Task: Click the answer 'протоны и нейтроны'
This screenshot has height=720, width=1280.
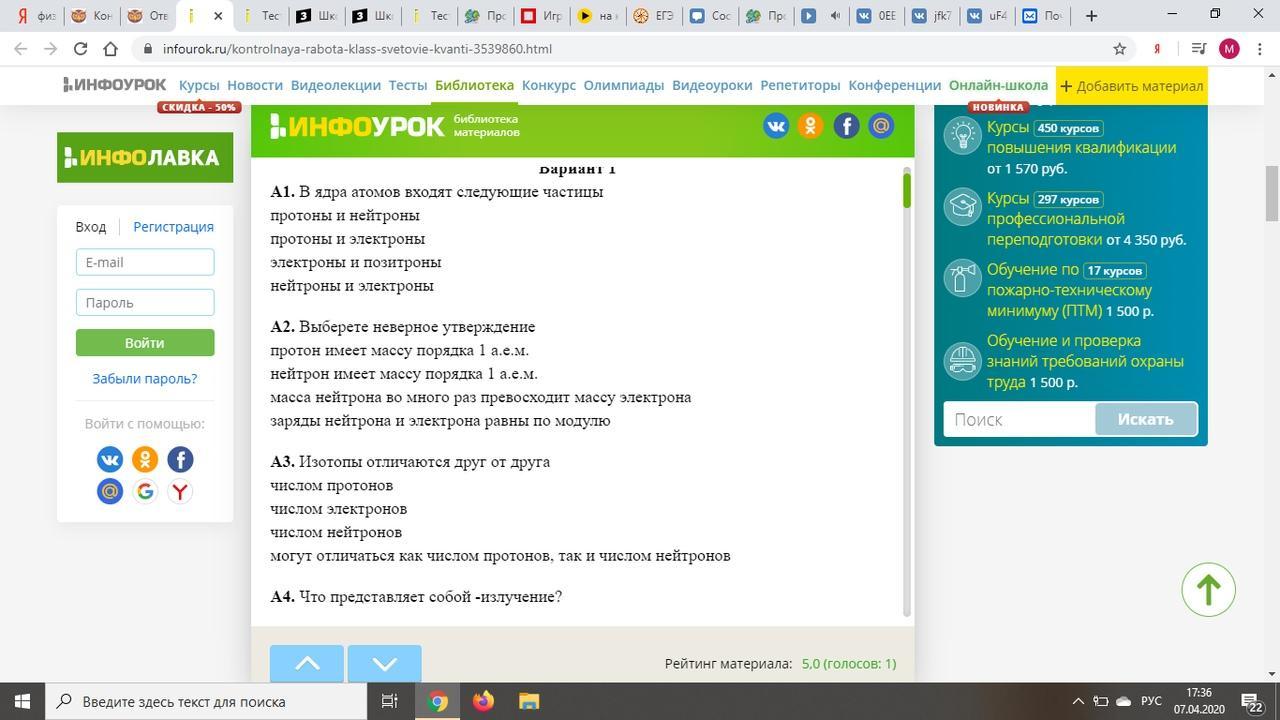Action: click(345, 215)
